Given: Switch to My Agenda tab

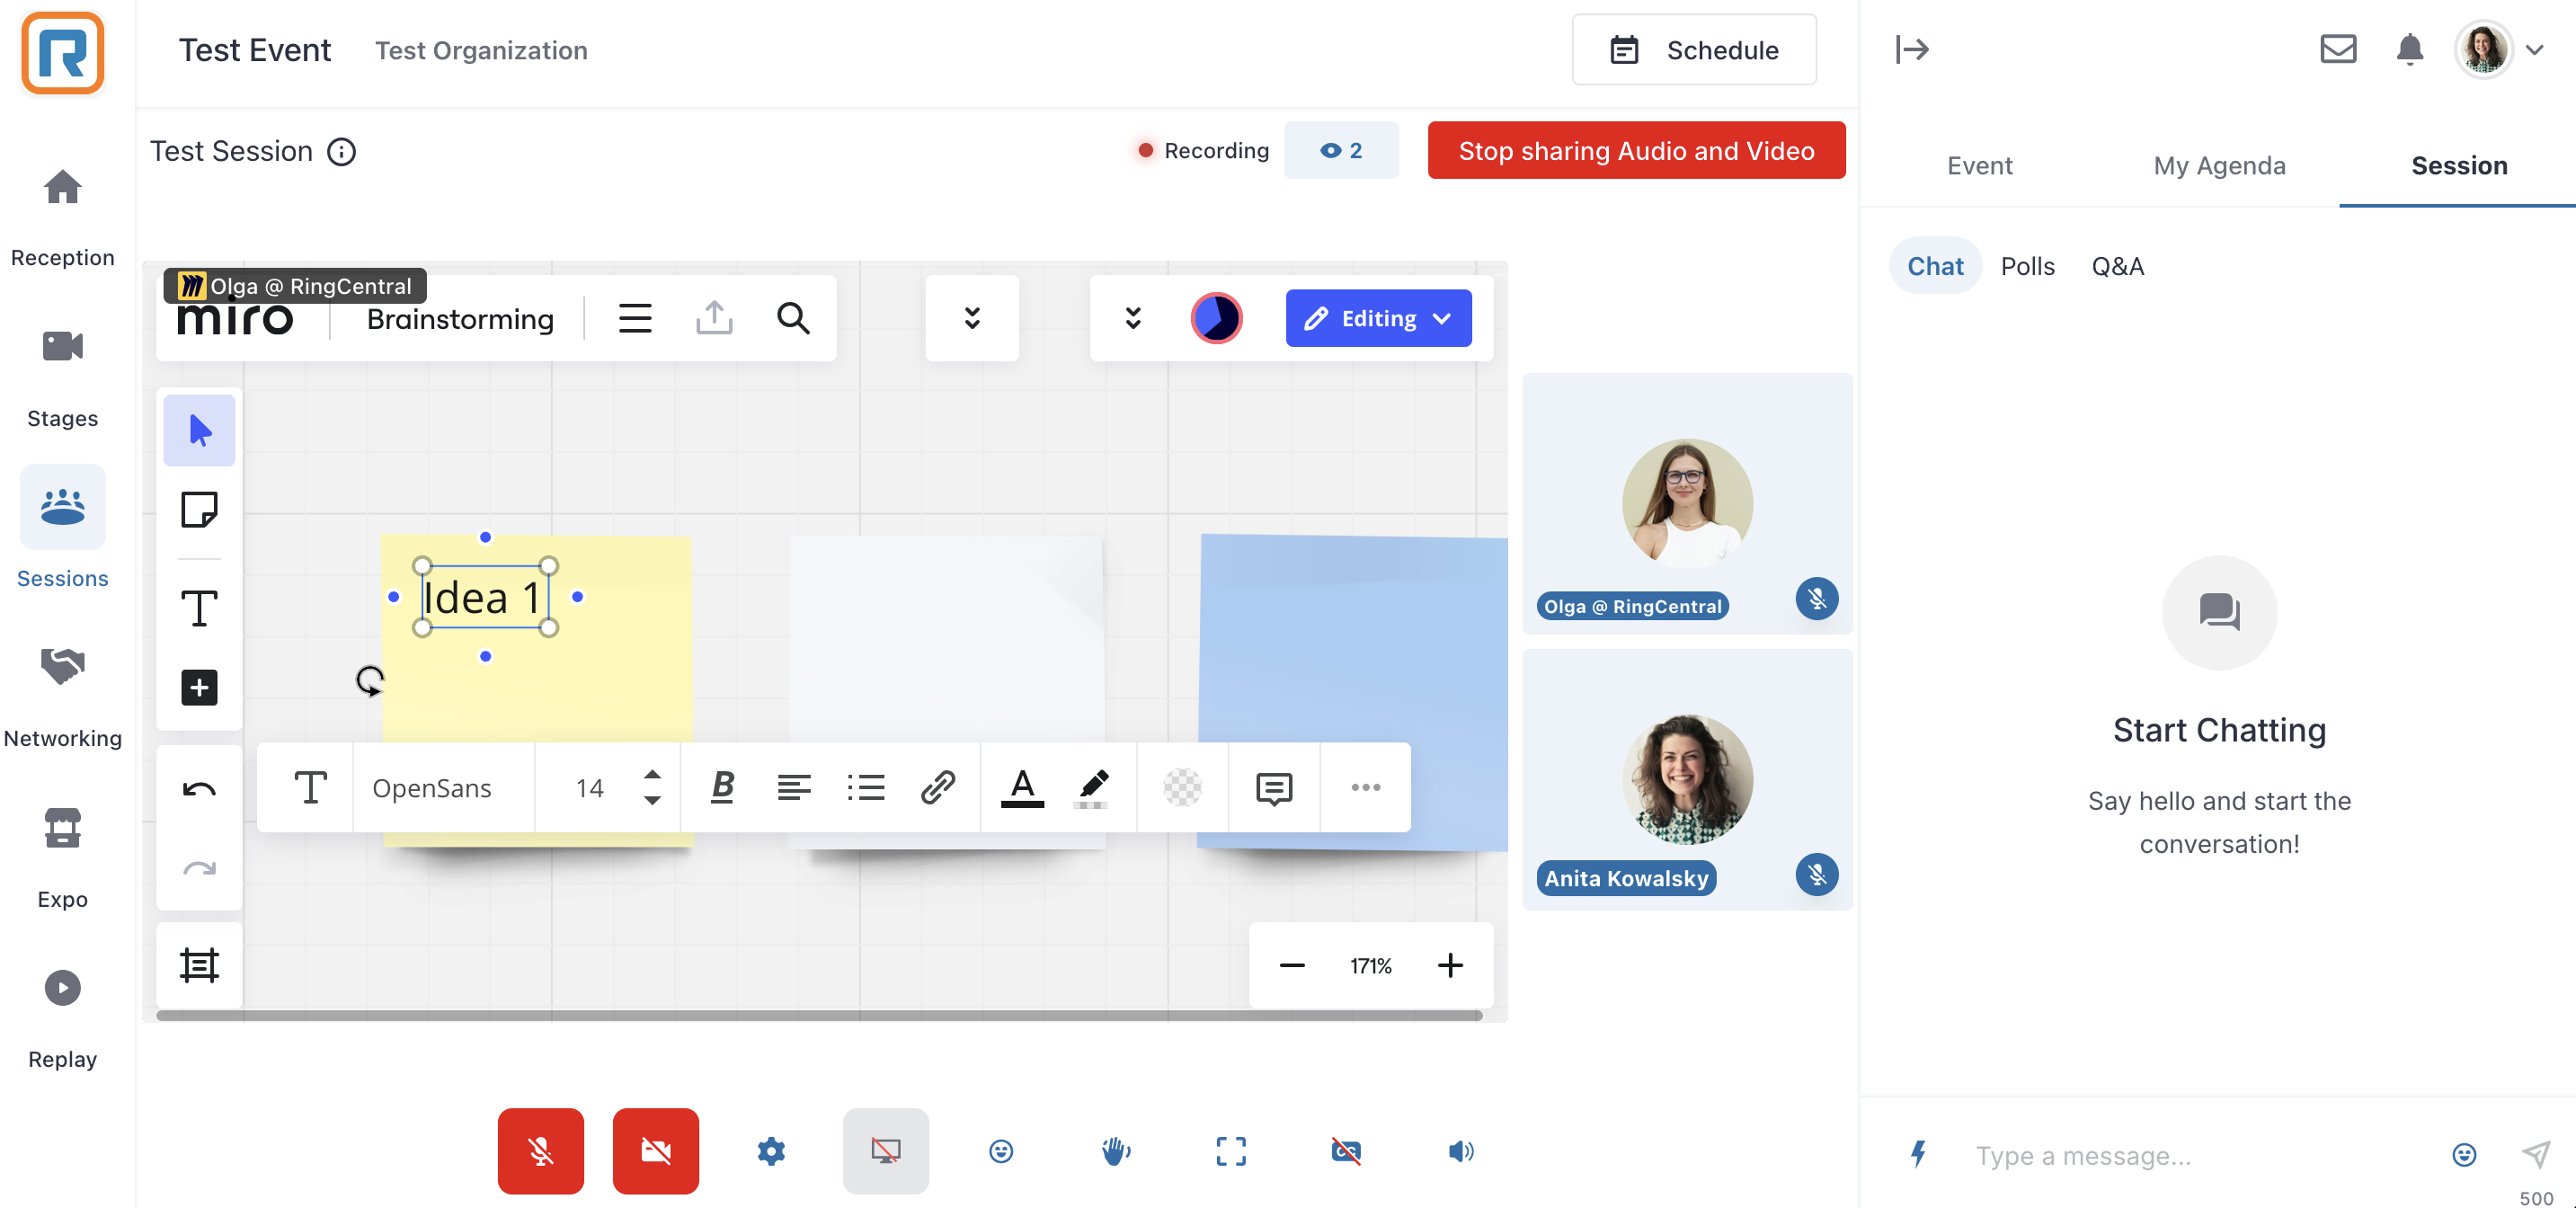Looking at the screenshot, I should (2219, 166).
